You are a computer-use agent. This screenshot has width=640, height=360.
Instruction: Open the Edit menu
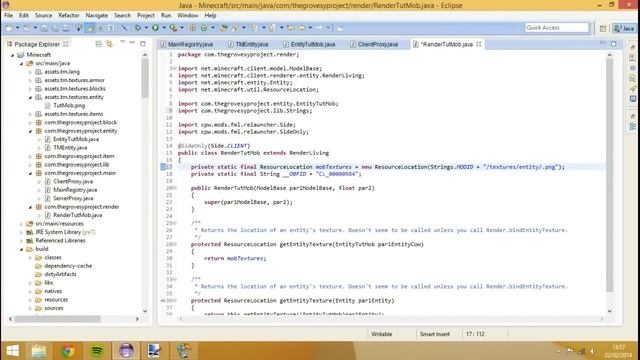pos(24,16)
